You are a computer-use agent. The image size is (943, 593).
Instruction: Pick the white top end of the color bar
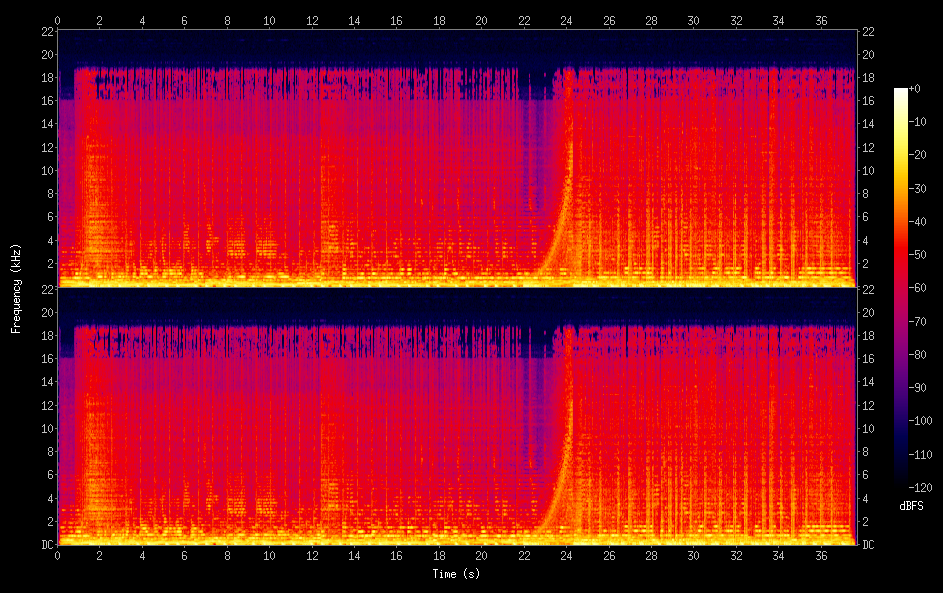point(901,92)
